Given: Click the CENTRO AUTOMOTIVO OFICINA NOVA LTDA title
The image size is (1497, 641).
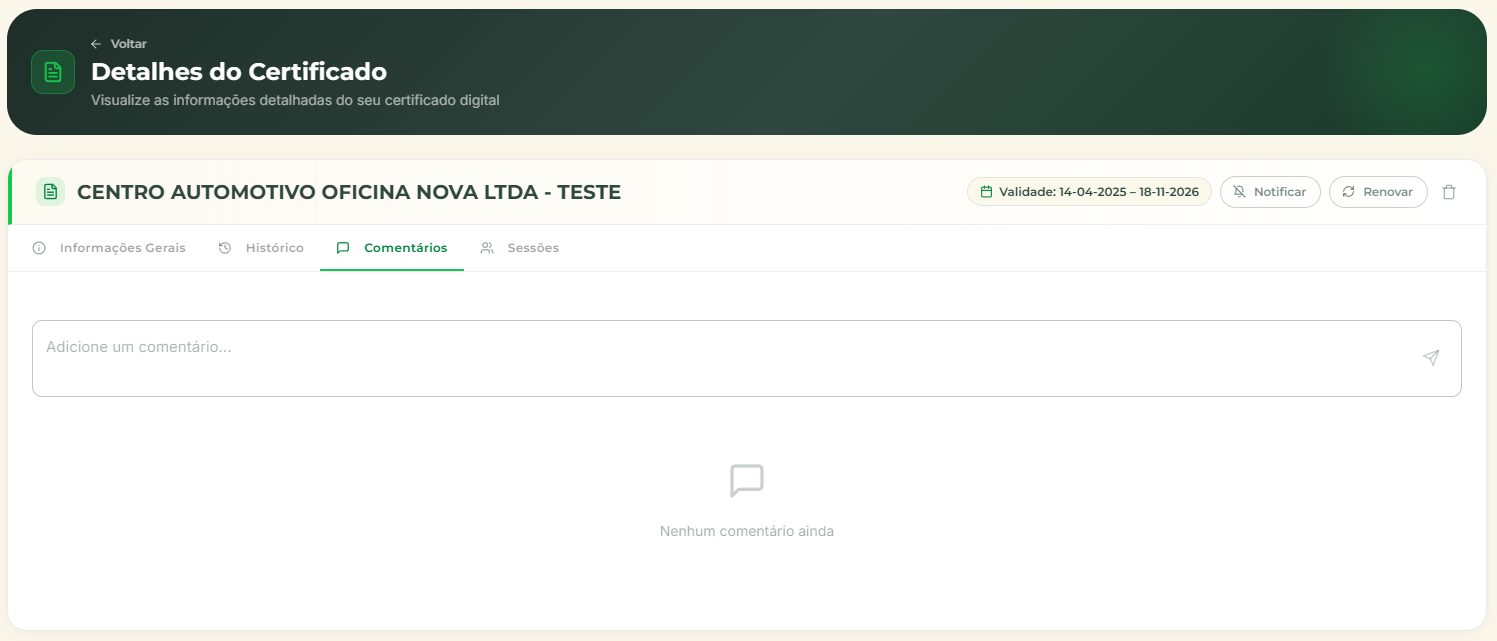Looking at the screenshot, I should [x=349, y=192].
